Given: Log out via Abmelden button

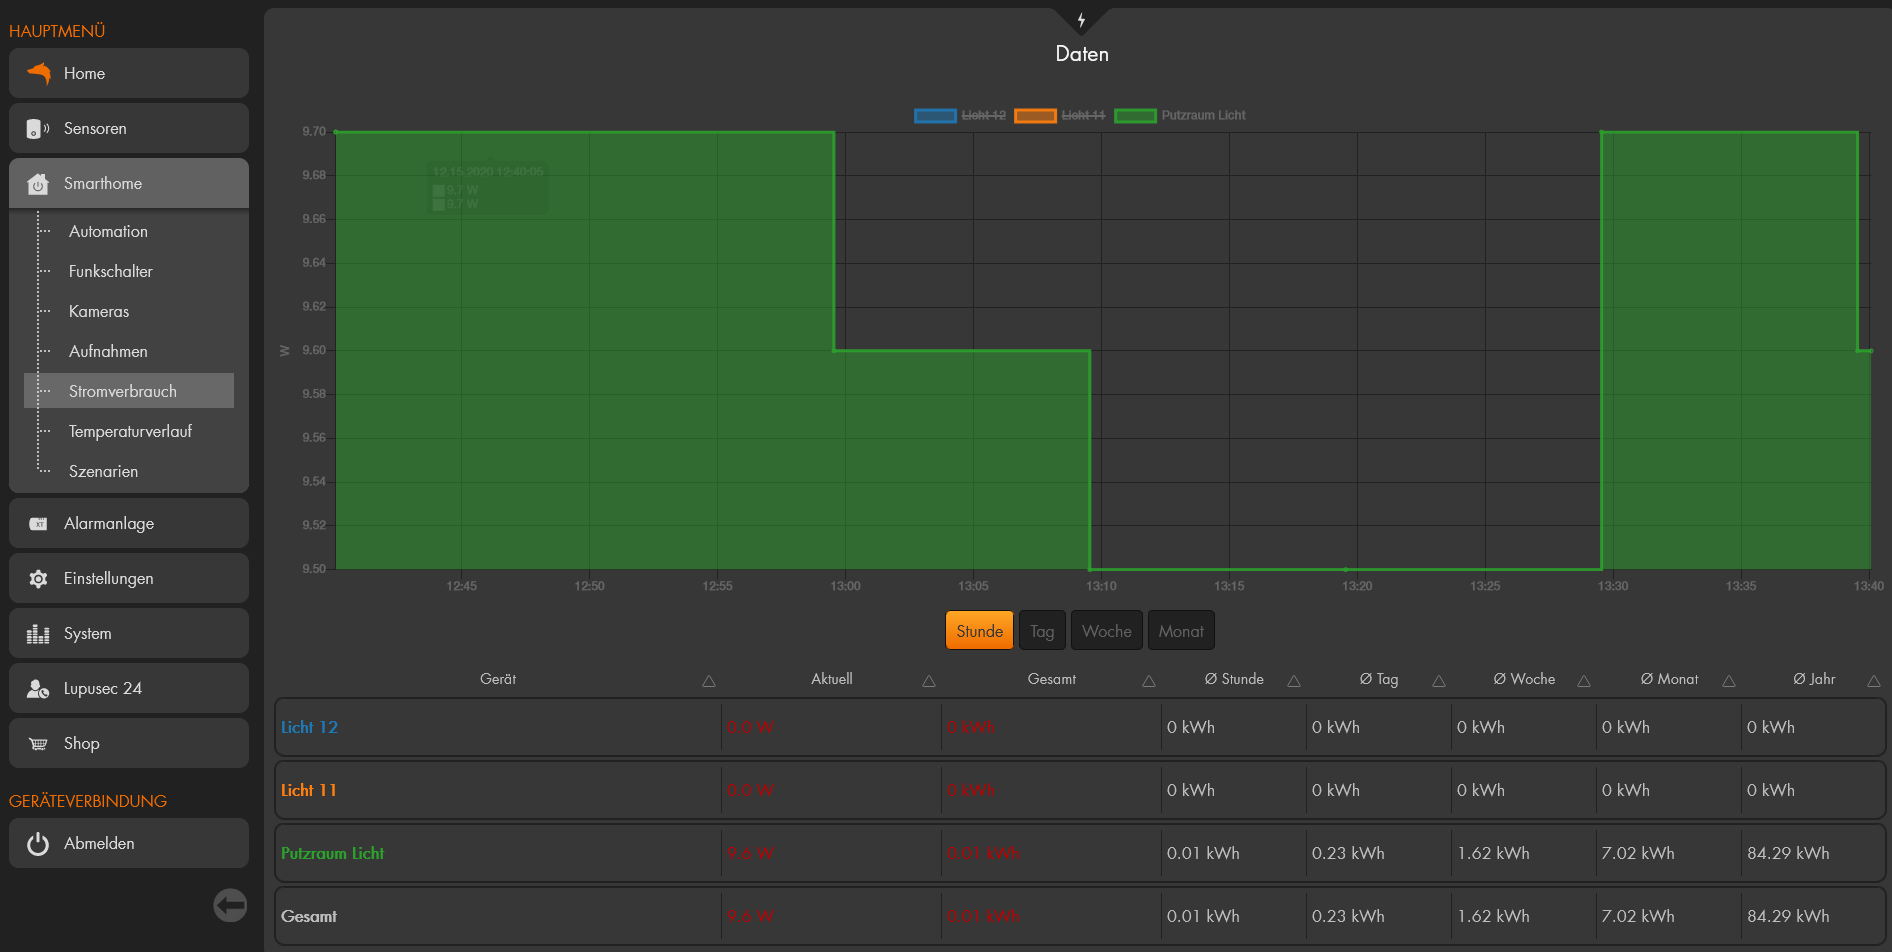Looking at the screenshot, I should [129, 843].
